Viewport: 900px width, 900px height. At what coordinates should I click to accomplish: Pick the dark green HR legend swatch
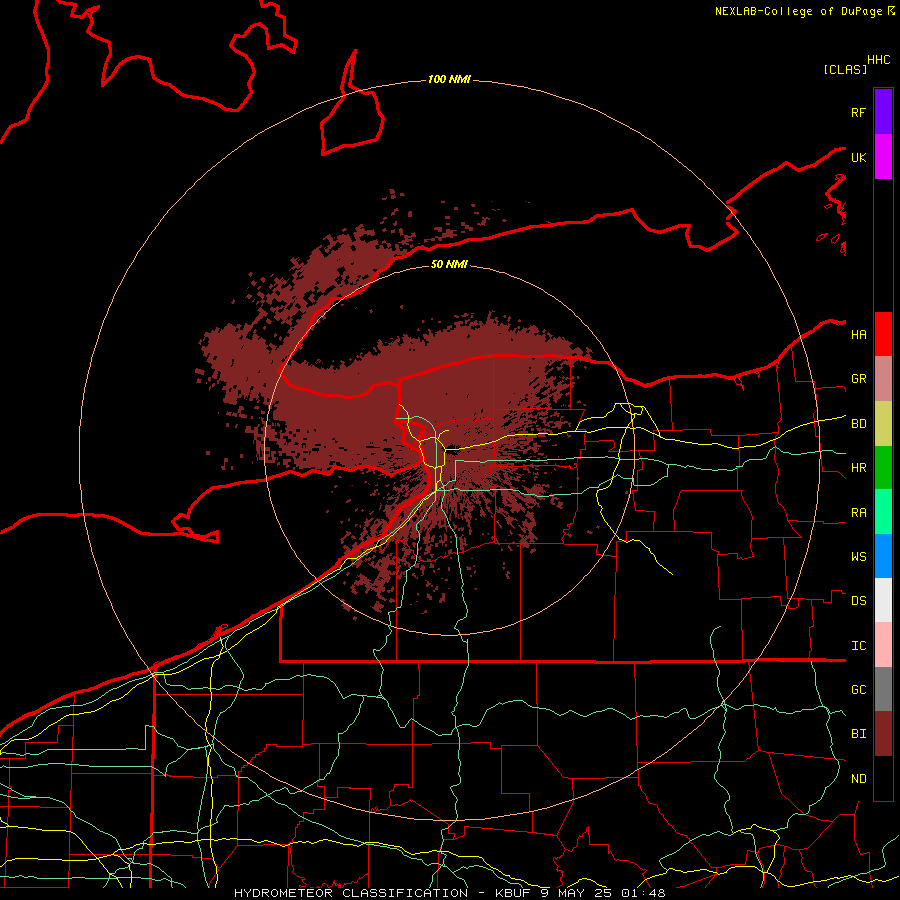(x=883, y=468)
